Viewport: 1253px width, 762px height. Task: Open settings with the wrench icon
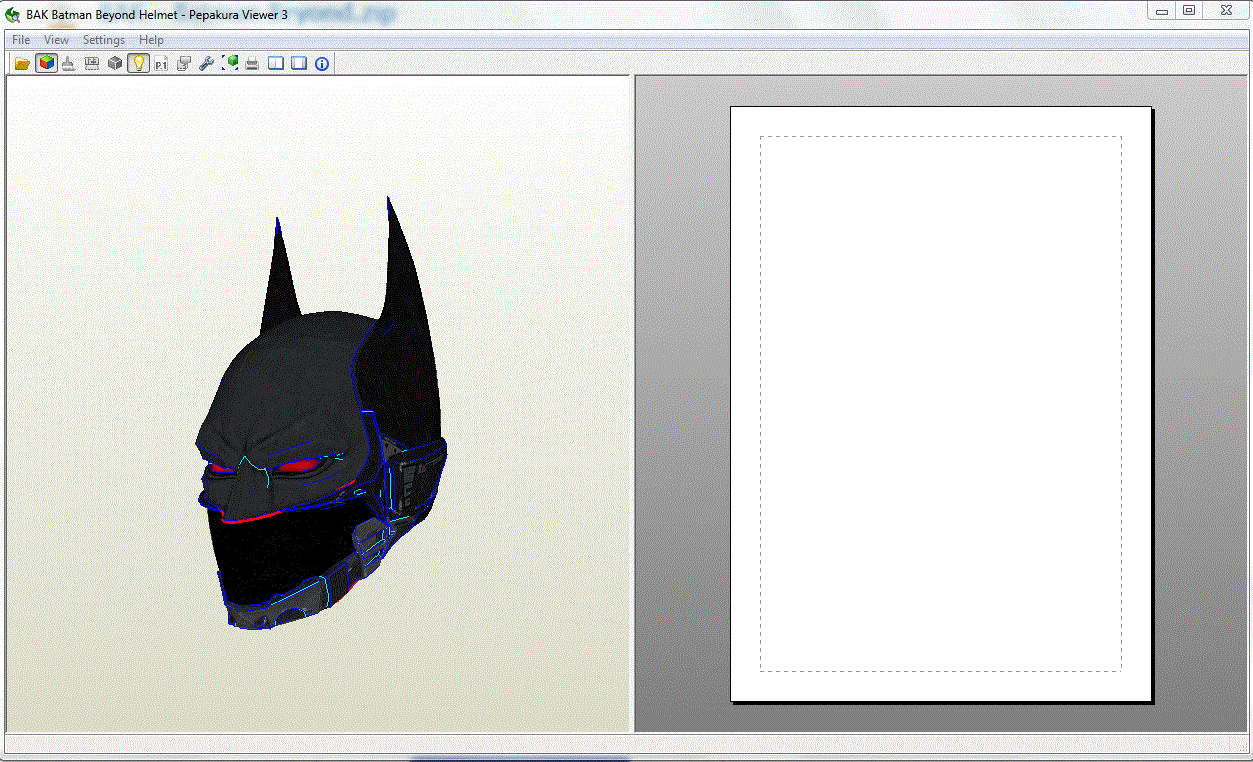click(207, 64)
